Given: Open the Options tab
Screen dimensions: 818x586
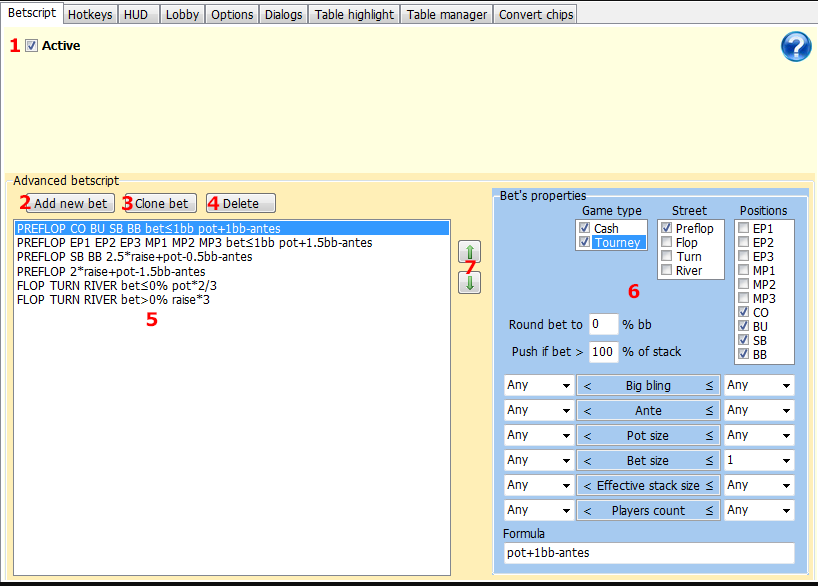Looking at the screenshot, I should click(x=232, y=15).
